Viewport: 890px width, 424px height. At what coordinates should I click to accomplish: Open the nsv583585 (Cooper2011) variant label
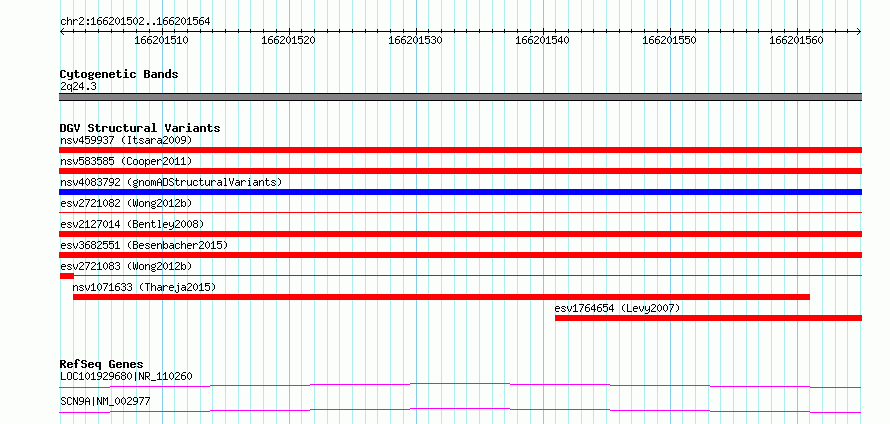[126, 161]
